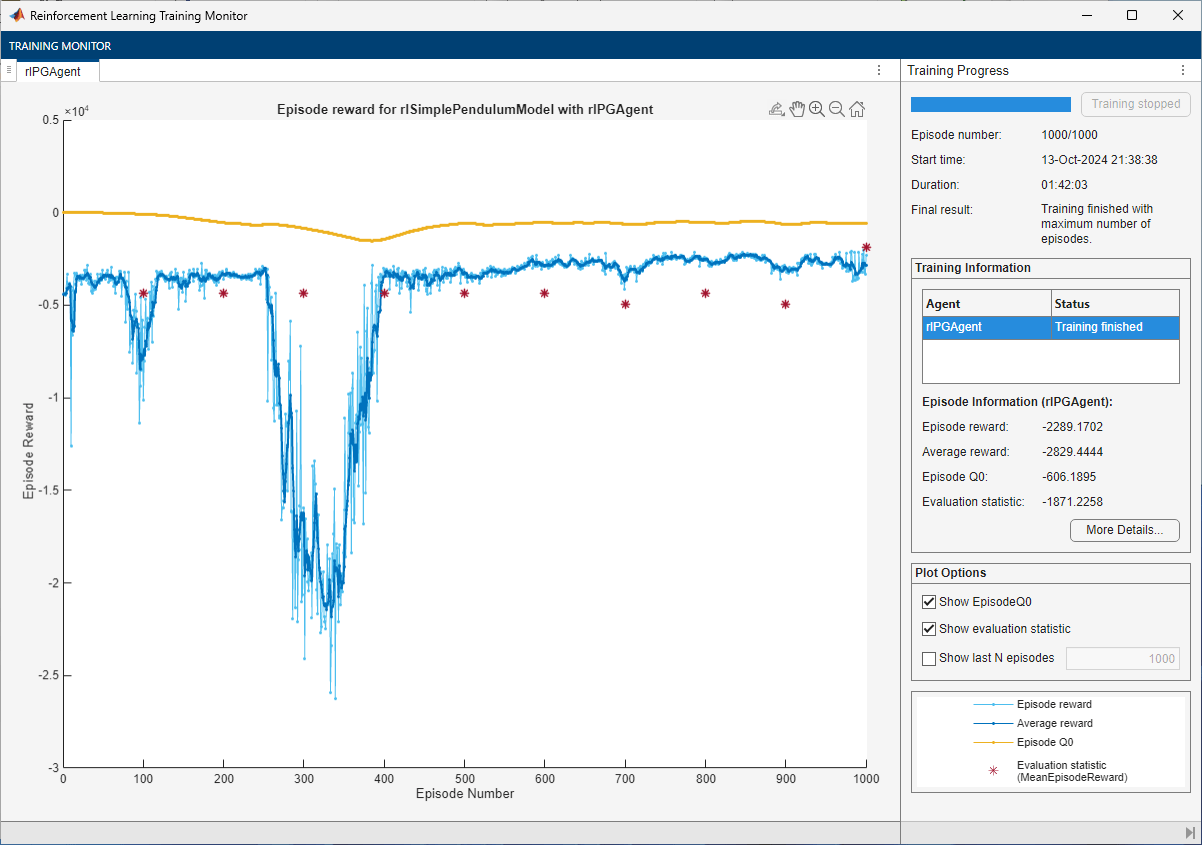The height and width of the screenshot is (845, 1202).
Task: Open Training Progress panel three-dot menu
Action: 1184,70
